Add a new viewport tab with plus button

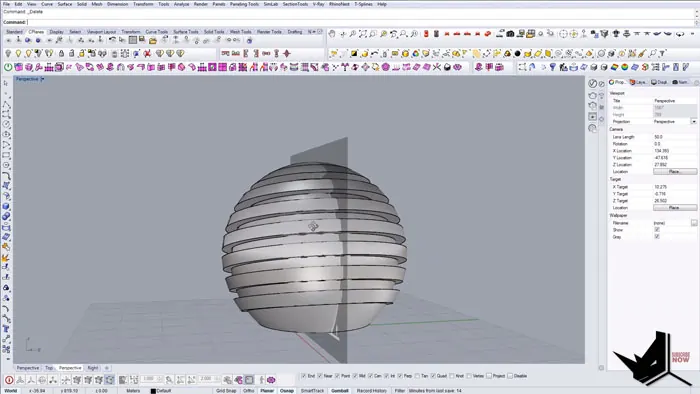point(106,368)
